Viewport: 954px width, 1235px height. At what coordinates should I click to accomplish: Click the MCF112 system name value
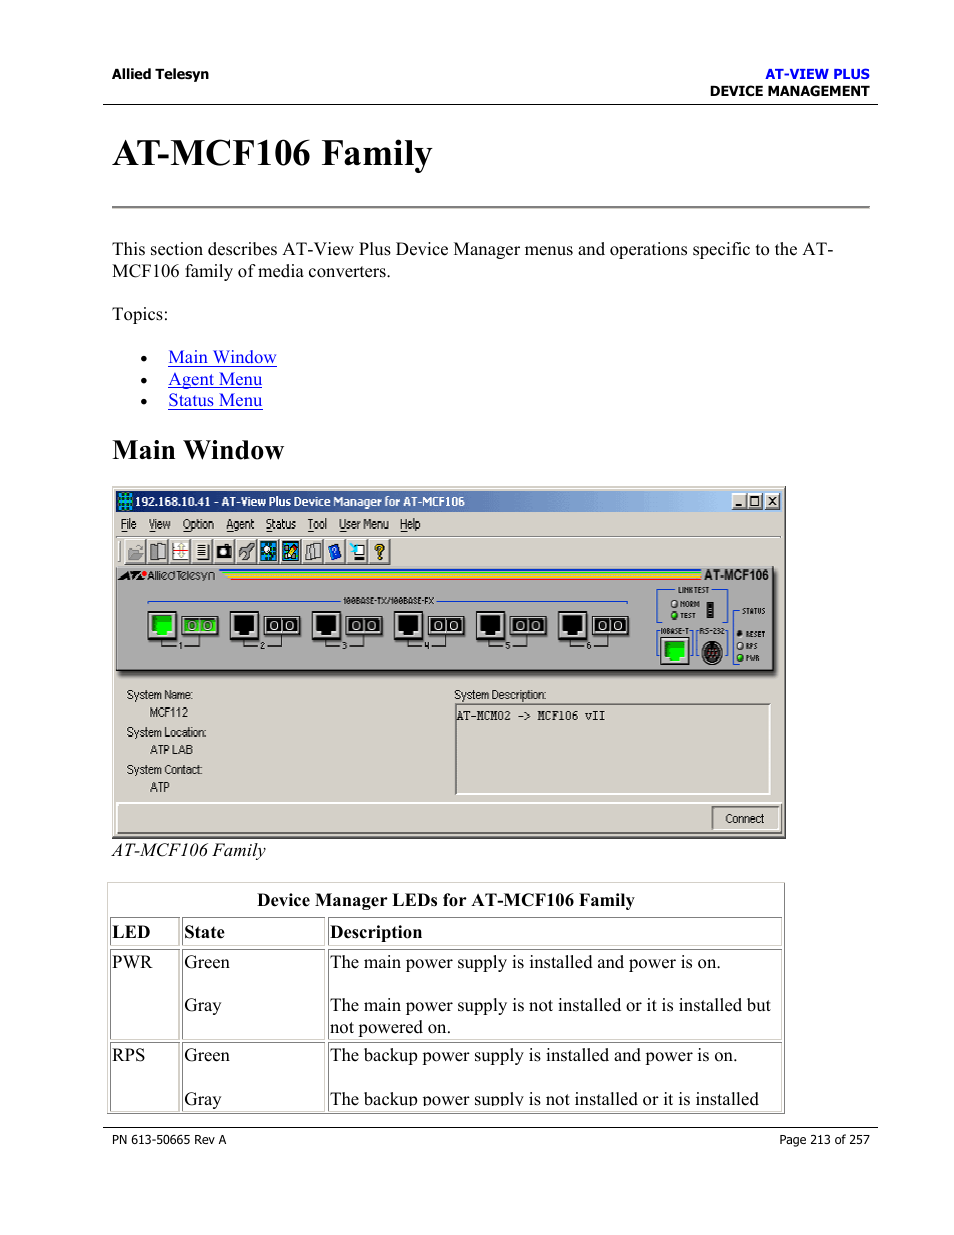[x=169, y=712]
